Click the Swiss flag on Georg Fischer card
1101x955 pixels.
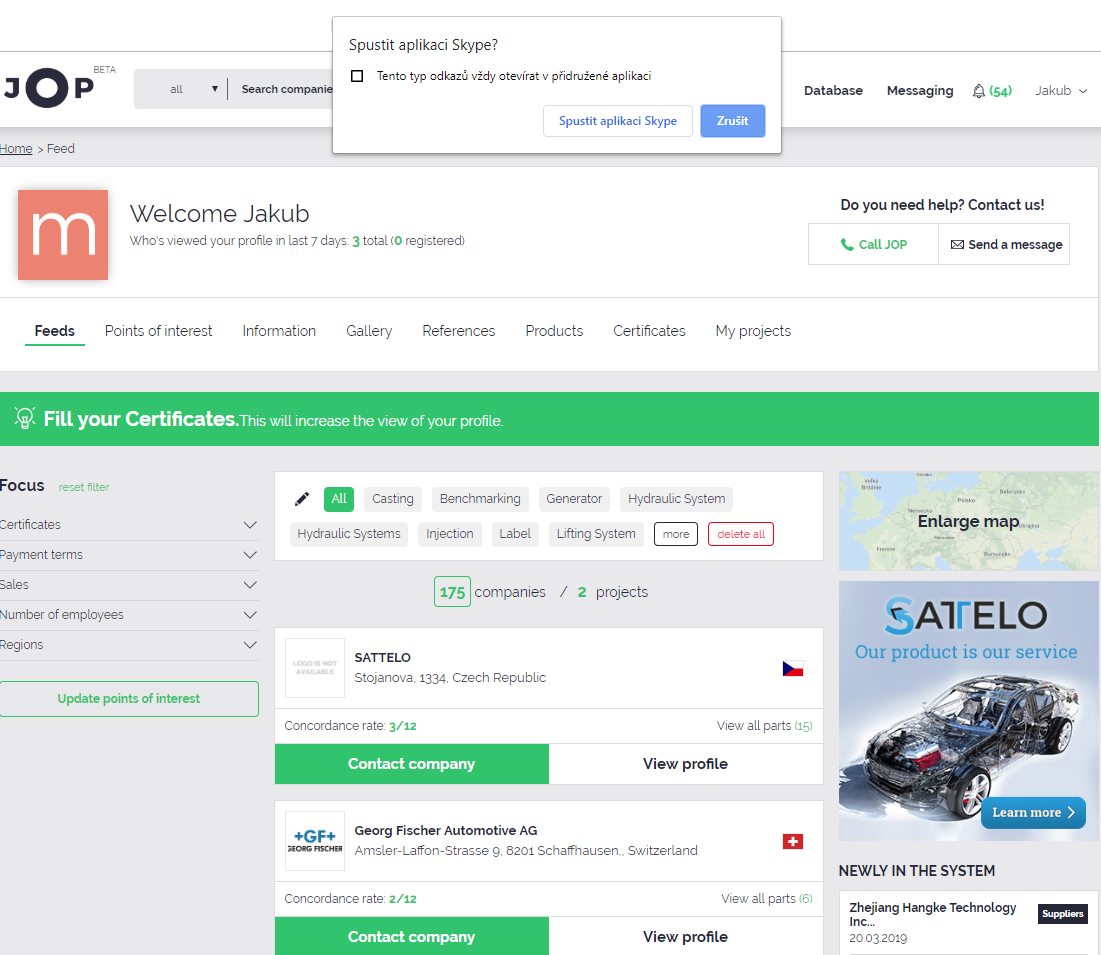coord(793,841)
